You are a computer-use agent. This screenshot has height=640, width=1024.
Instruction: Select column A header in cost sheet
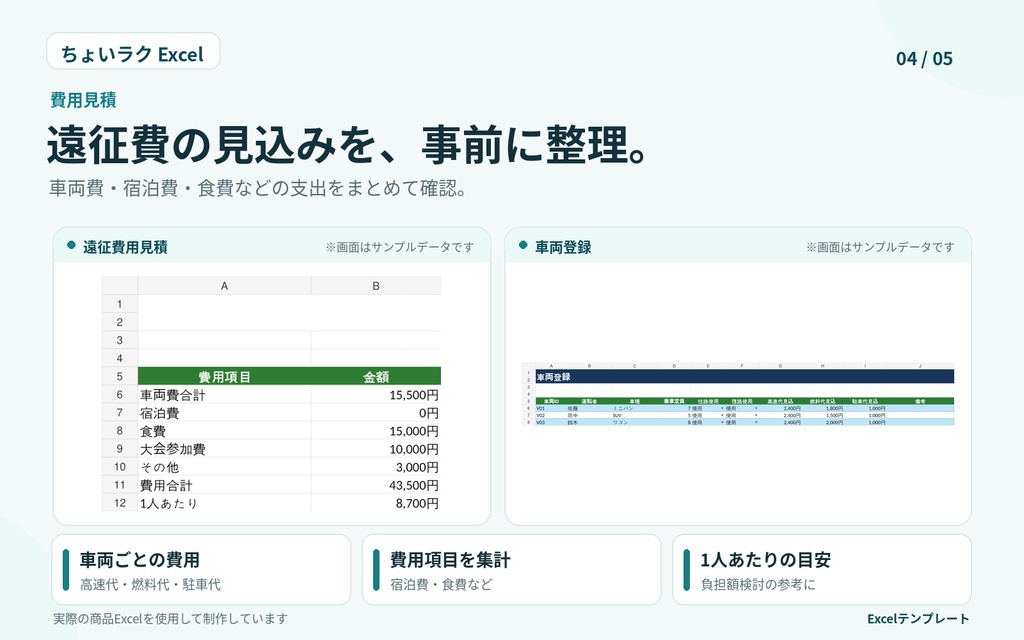(224, 285)
